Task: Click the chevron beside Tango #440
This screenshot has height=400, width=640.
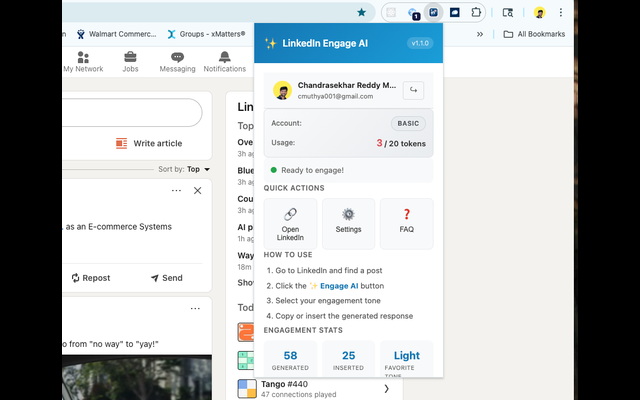Action: click(x=387, y=389)
